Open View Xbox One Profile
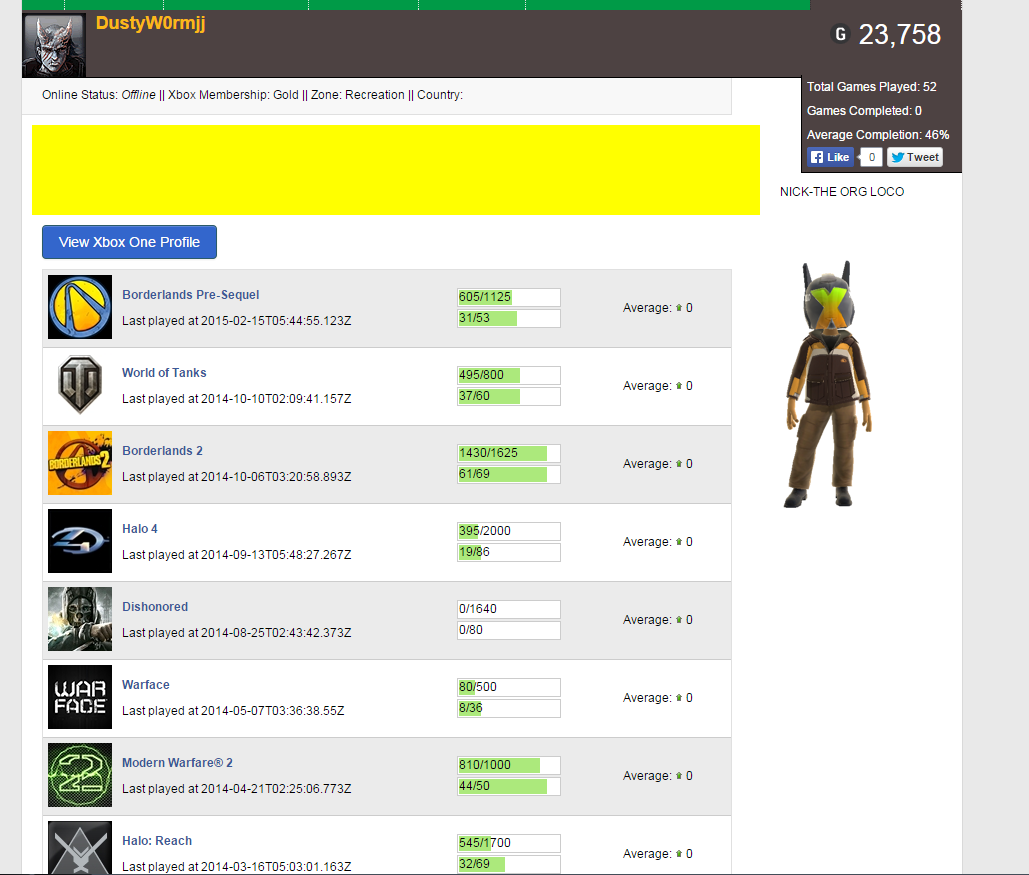 point(129,242)
